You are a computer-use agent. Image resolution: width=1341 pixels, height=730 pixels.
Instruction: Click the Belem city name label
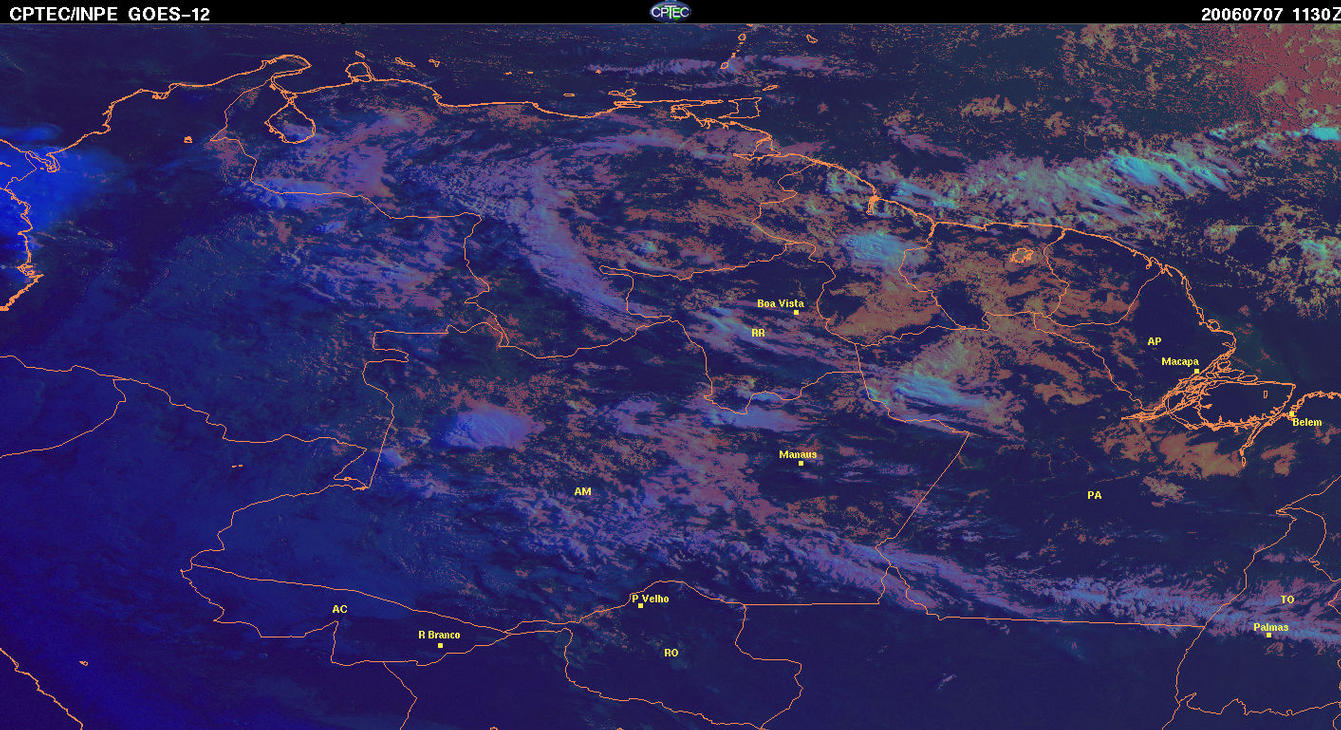(1307, 423)
